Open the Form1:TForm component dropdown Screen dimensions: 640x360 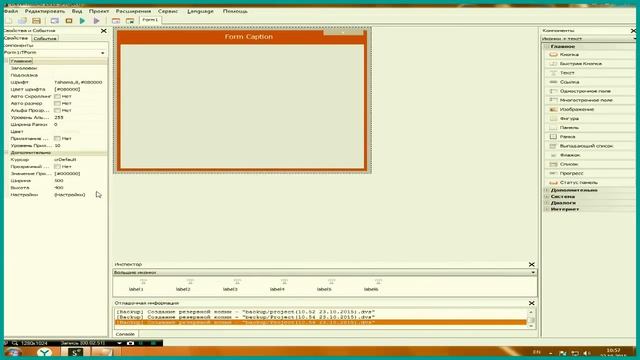102,53
